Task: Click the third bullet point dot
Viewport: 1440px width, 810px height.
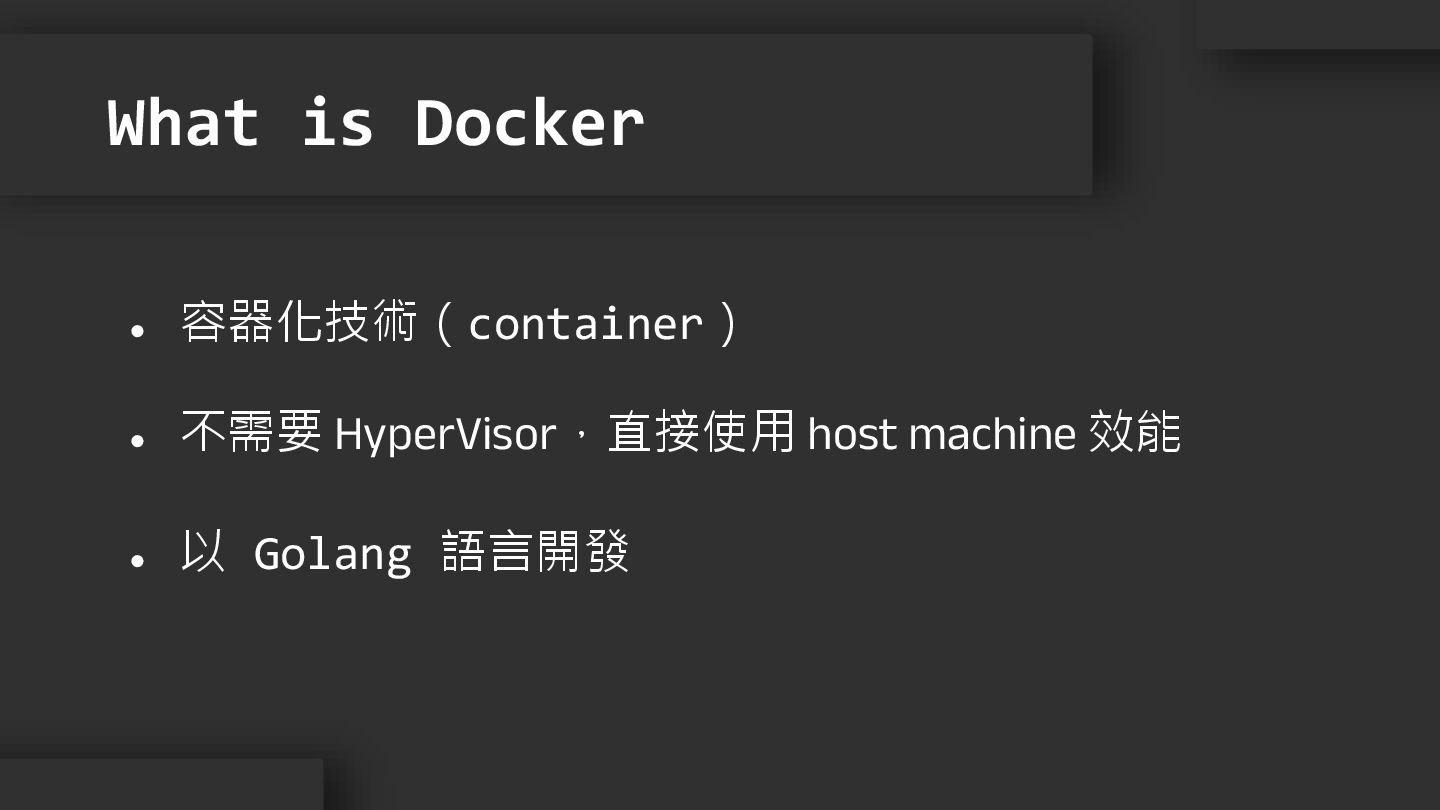Action: tap(138, 560)
